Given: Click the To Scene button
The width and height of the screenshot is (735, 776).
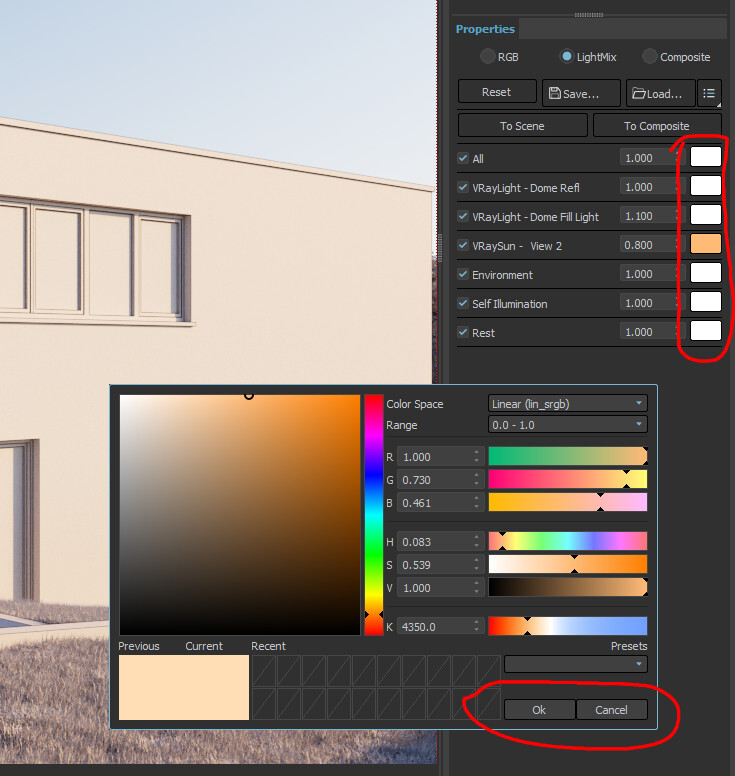Looking at the screenshot, I should click(522, 126).
